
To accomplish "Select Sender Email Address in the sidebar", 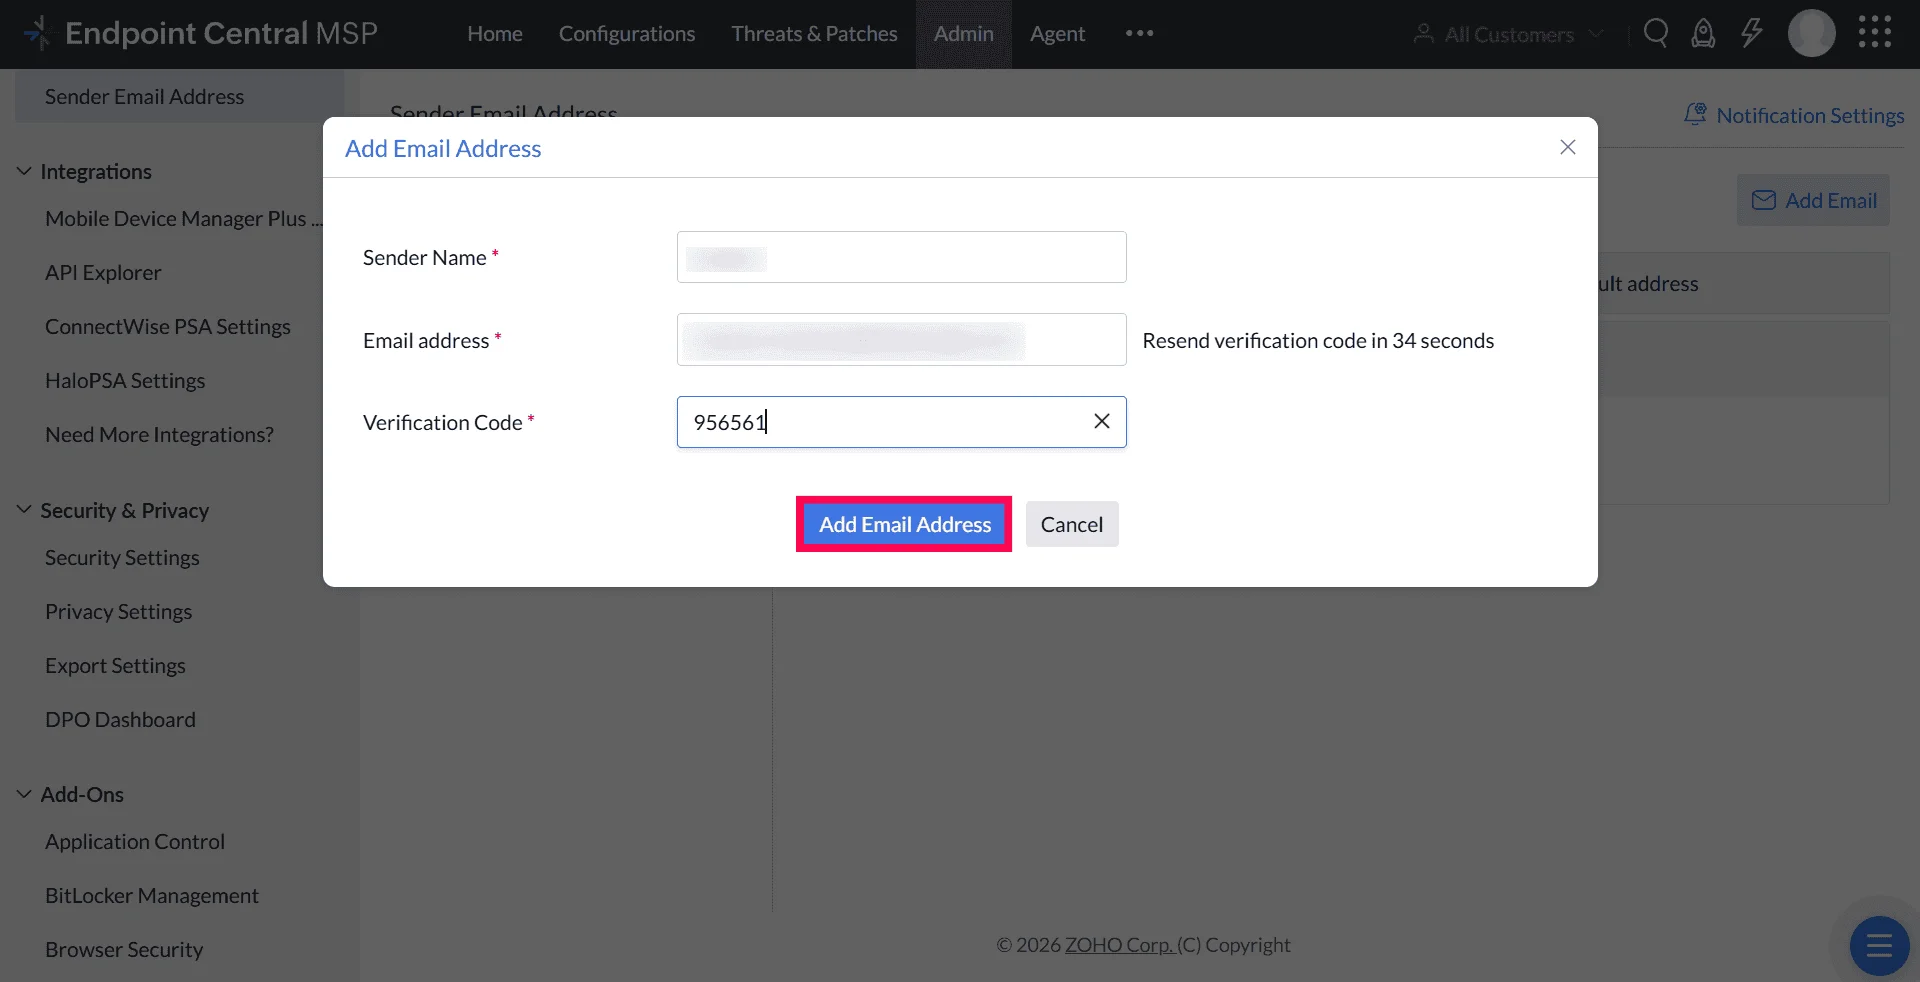I will [179, 96].
